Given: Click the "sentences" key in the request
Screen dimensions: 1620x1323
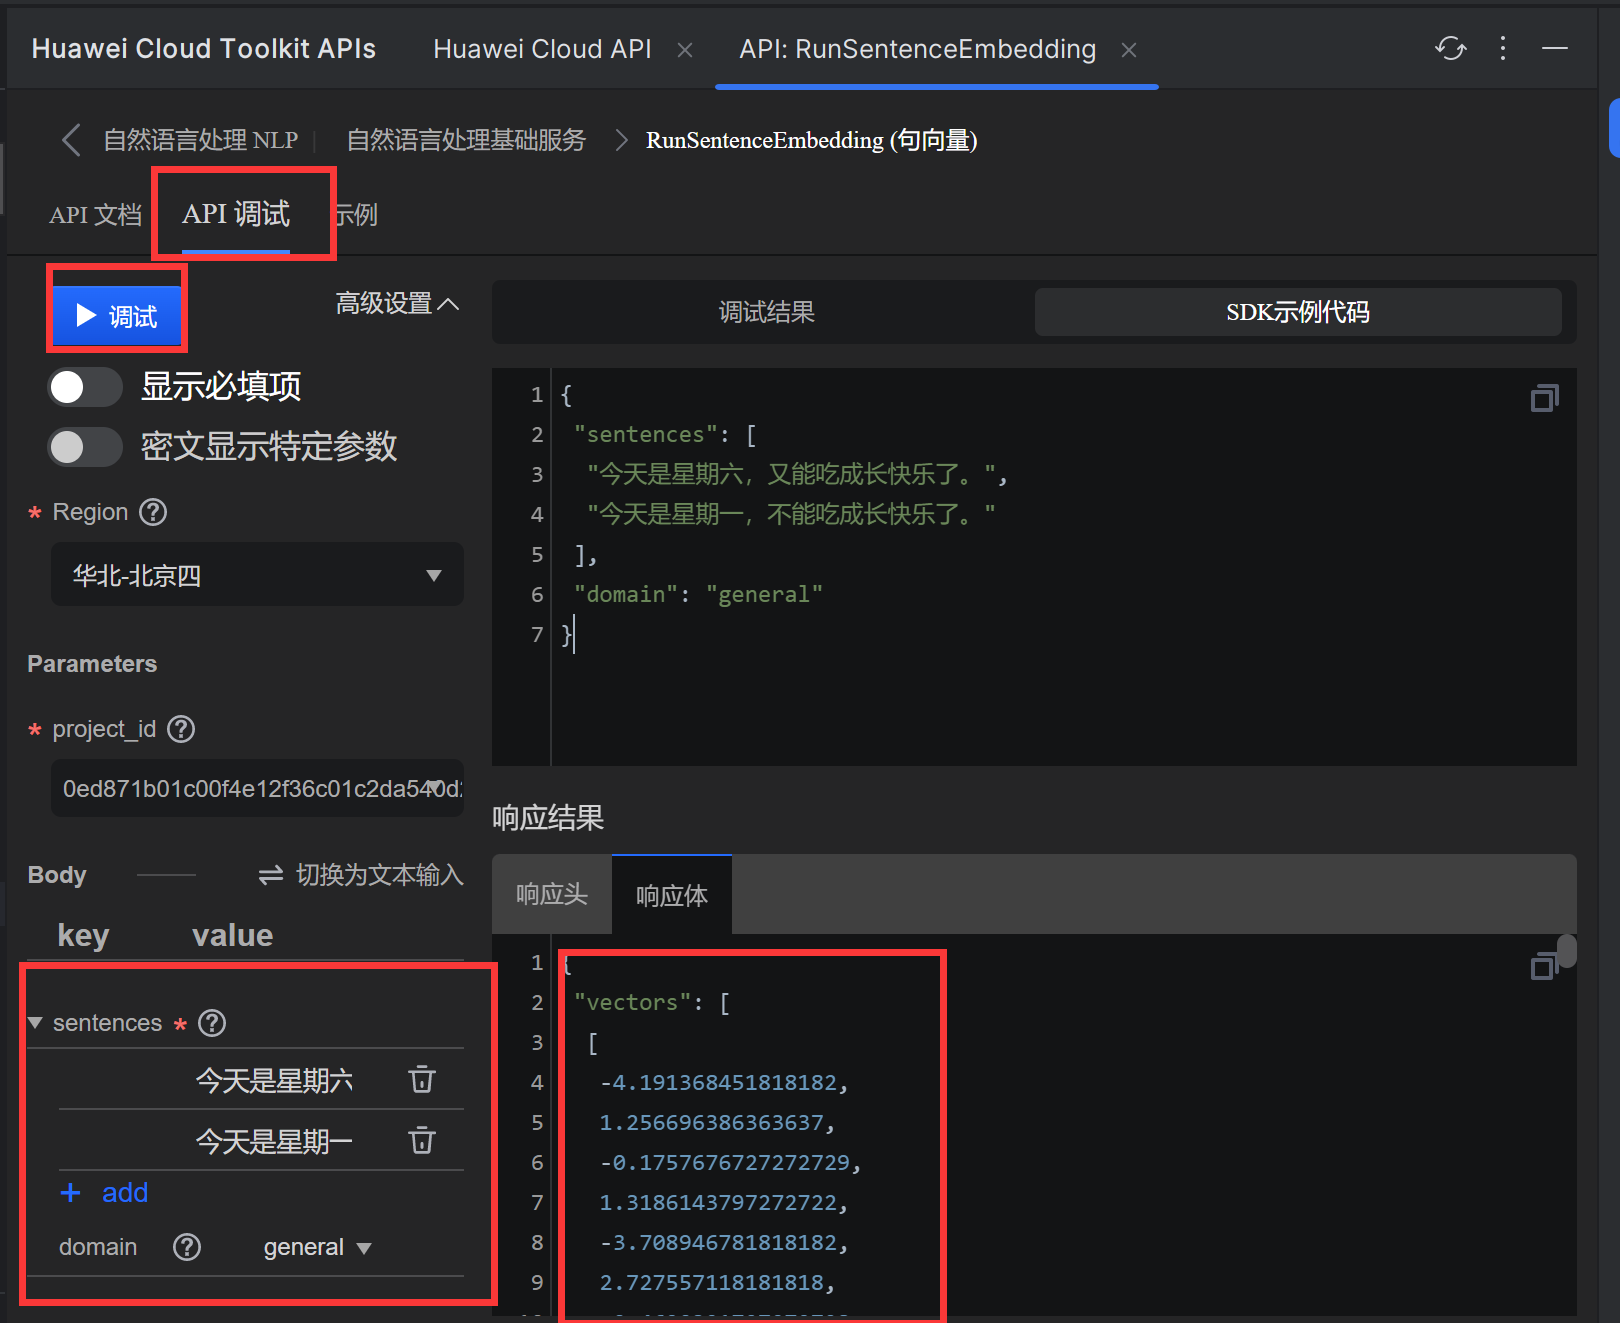Looking at the screenshot, I should click(646, 434).
